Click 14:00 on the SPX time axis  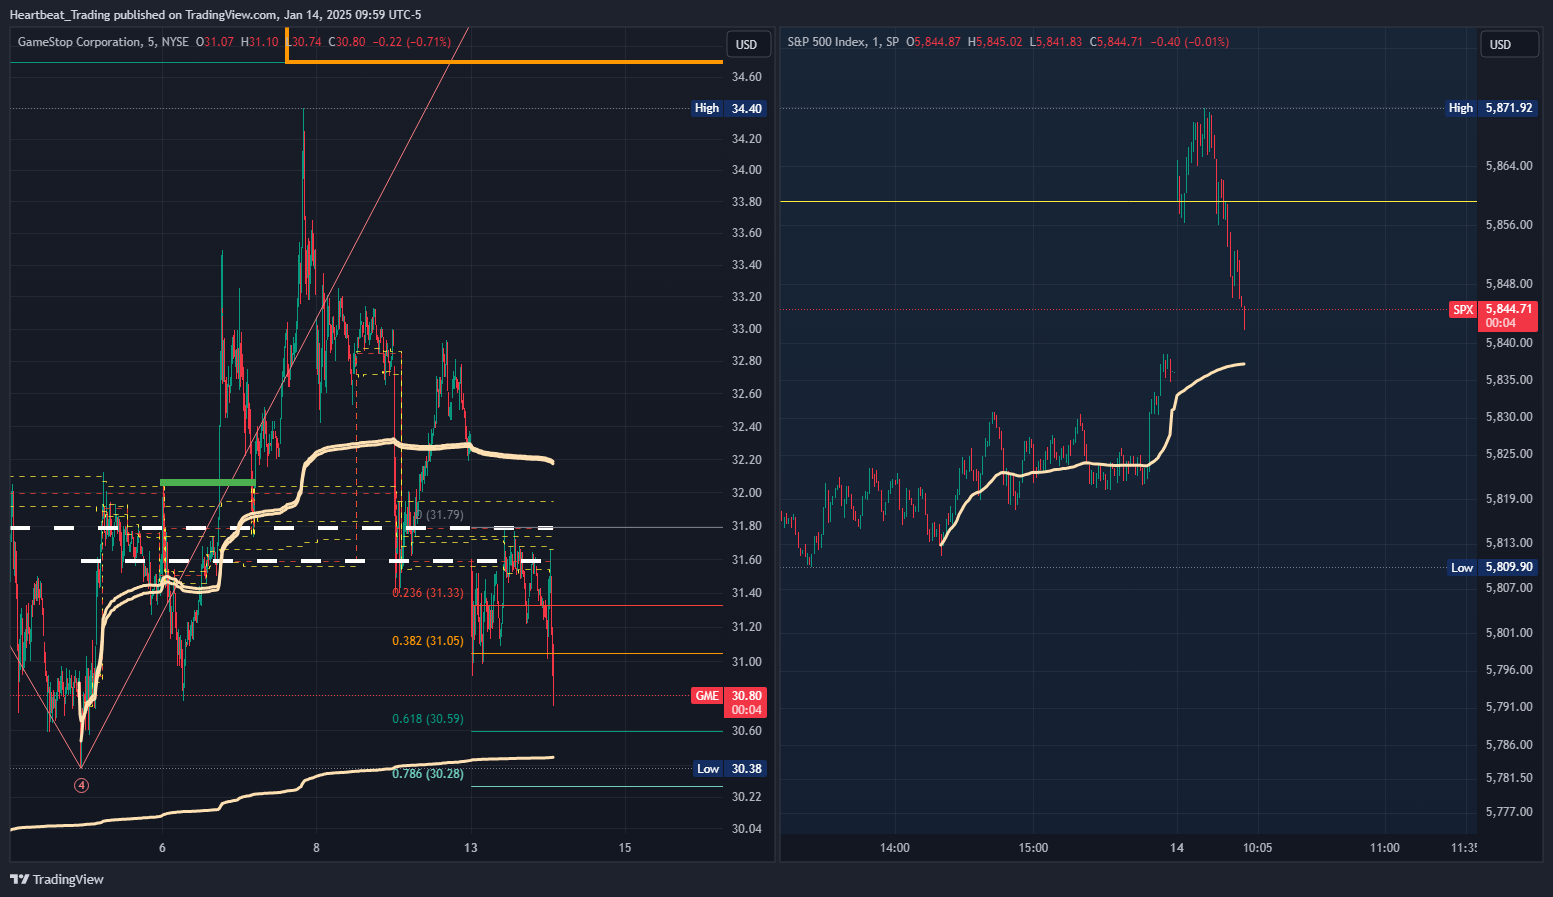tap(895, 848)
